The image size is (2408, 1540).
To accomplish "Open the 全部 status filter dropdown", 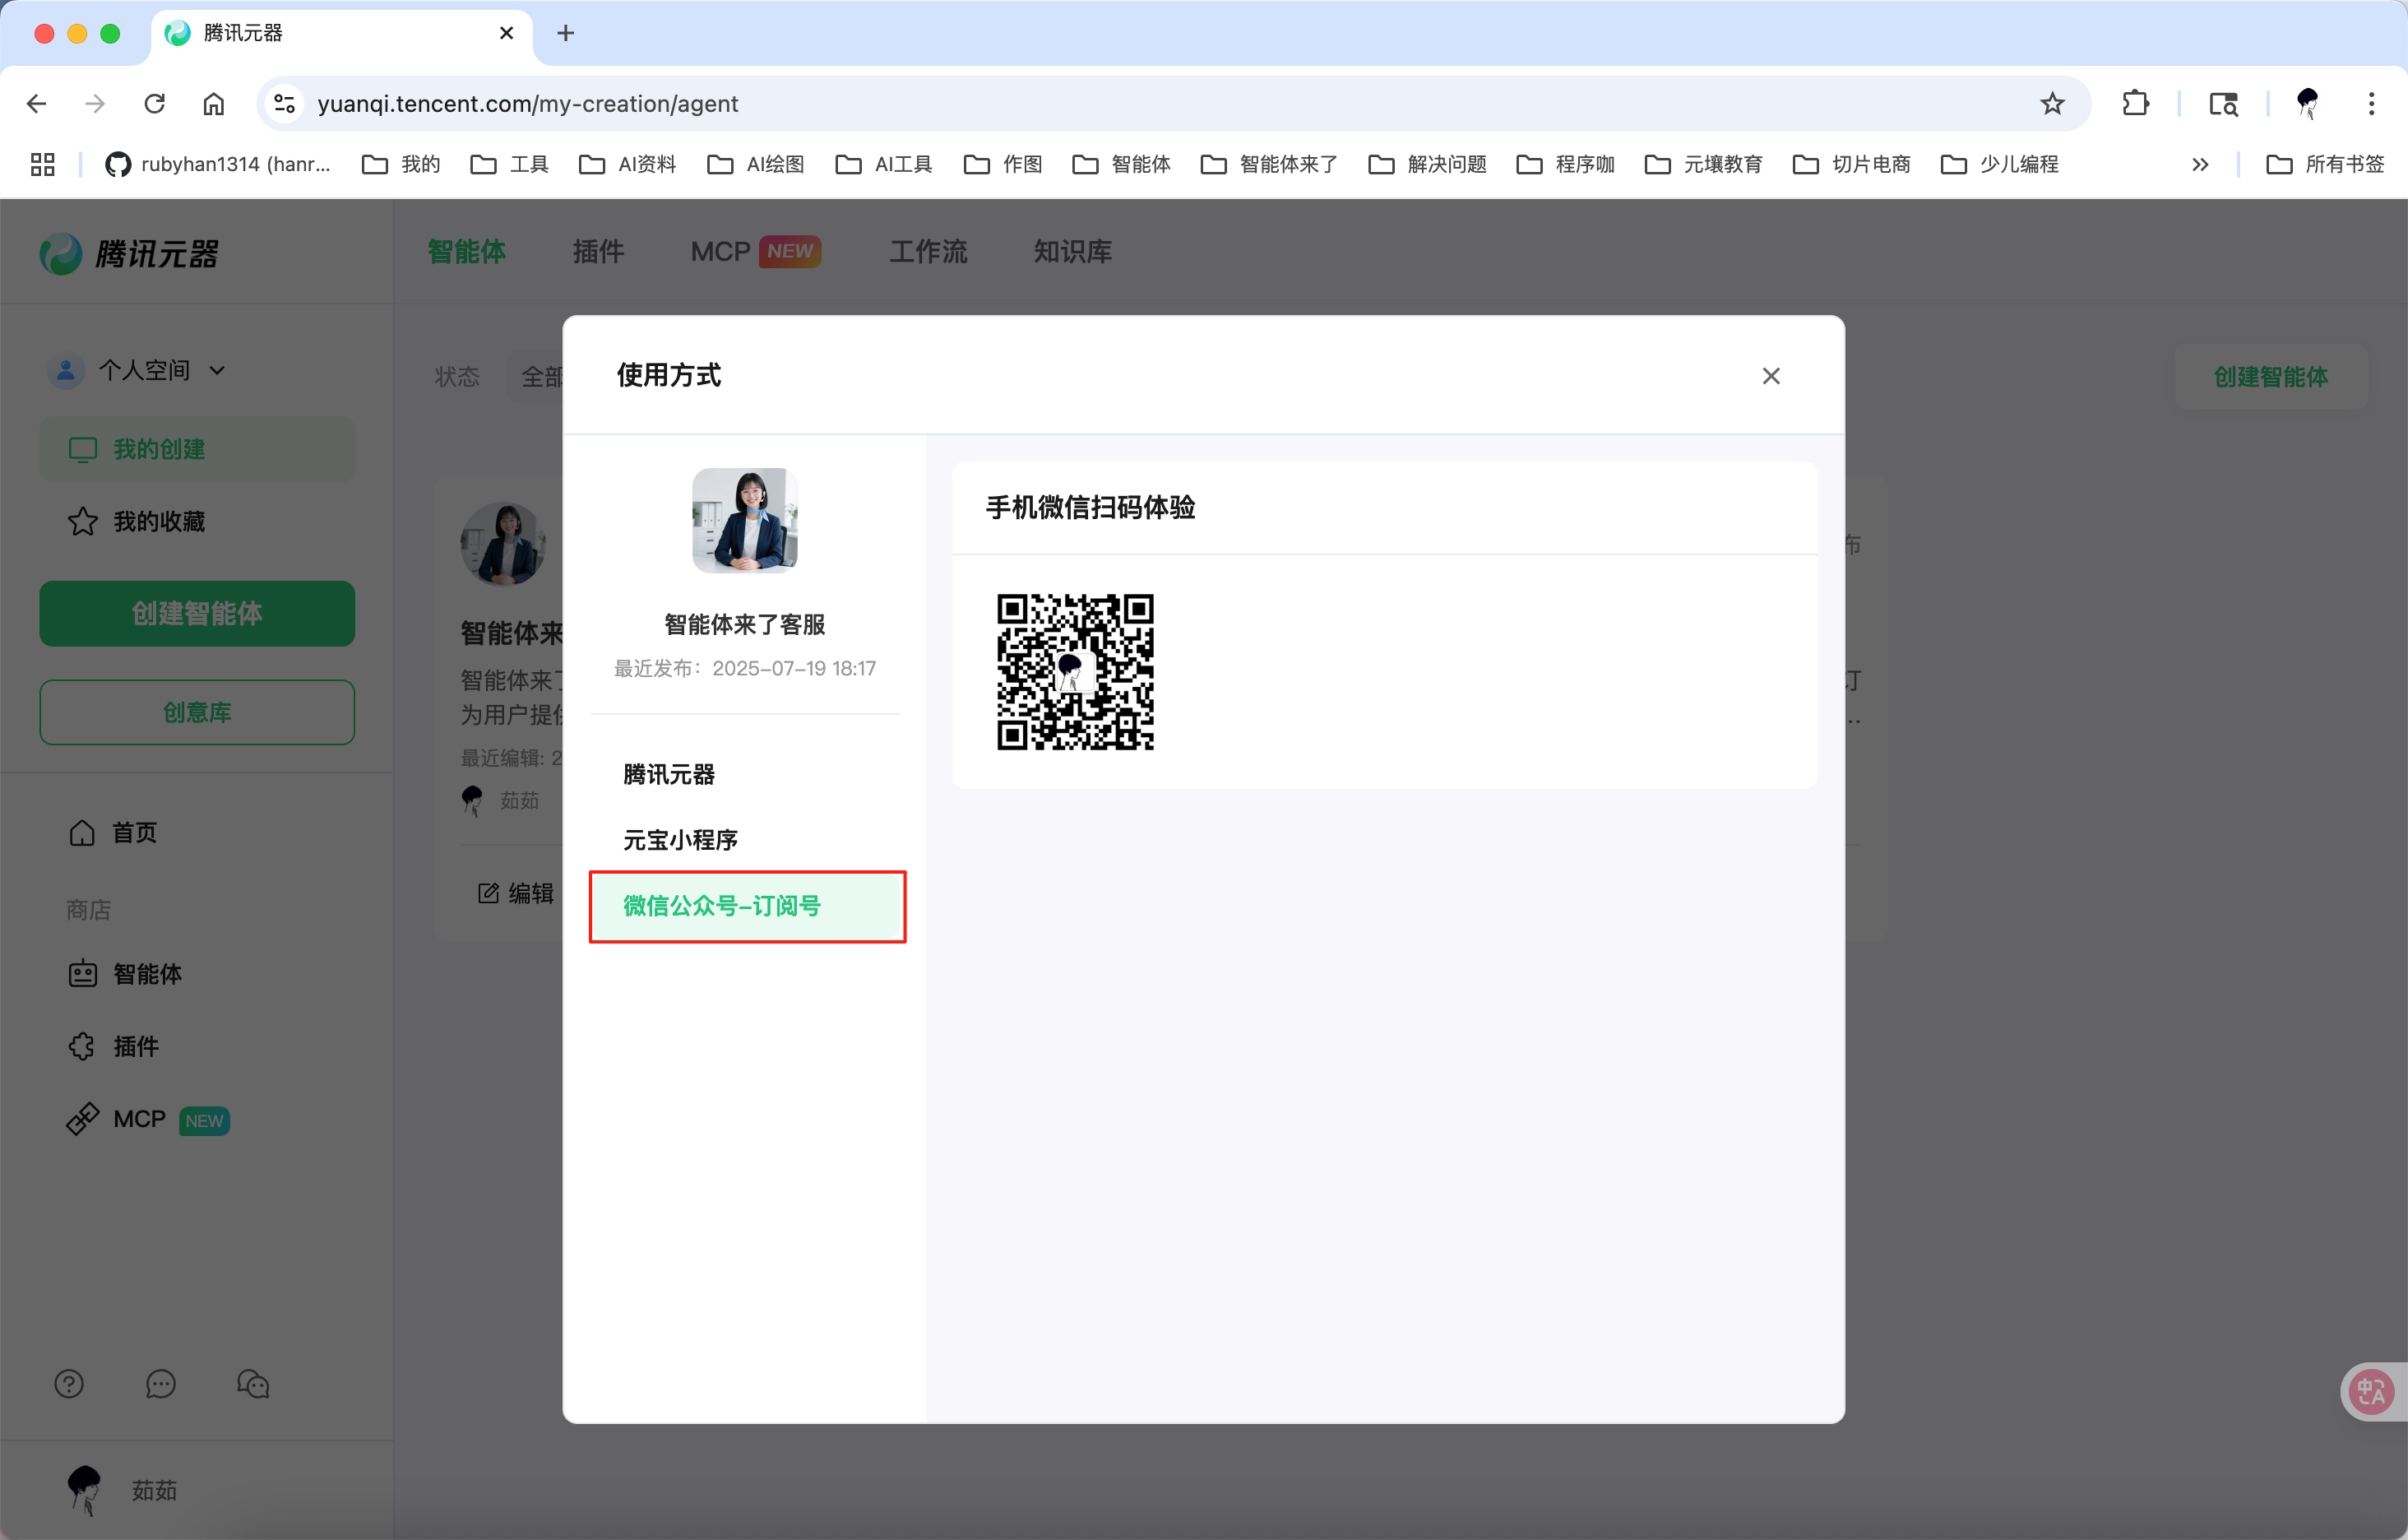I will point(541,376).
